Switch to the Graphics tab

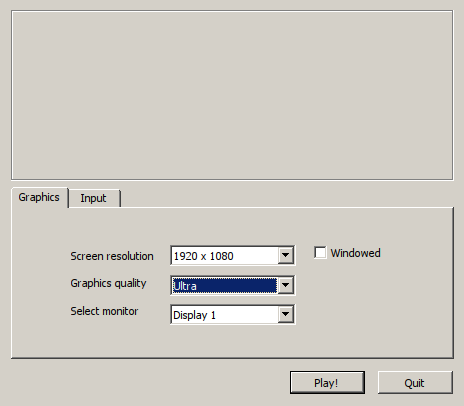39,197
